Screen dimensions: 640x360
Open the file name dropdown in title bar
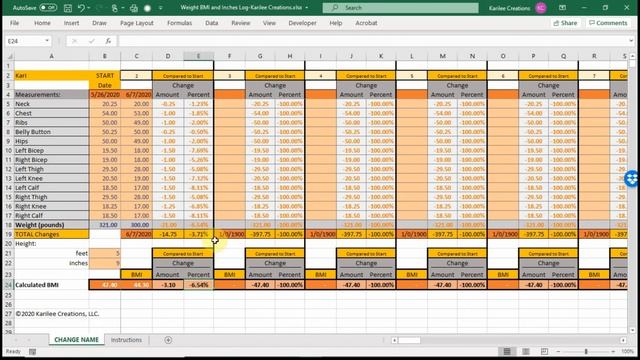tap(307, 8)
